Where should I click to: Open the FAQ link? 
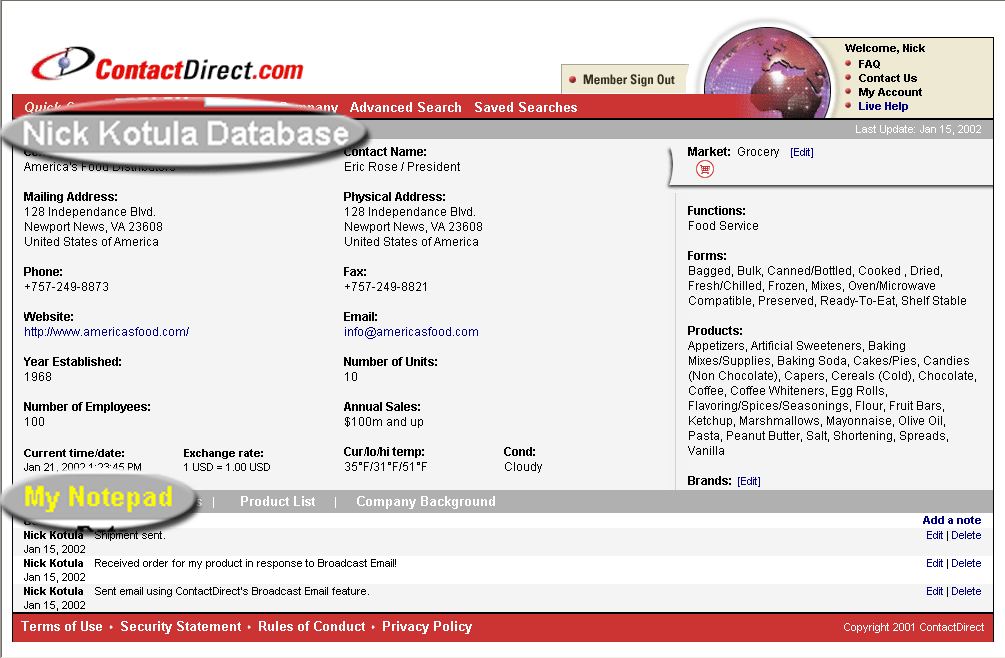[869, 64]
